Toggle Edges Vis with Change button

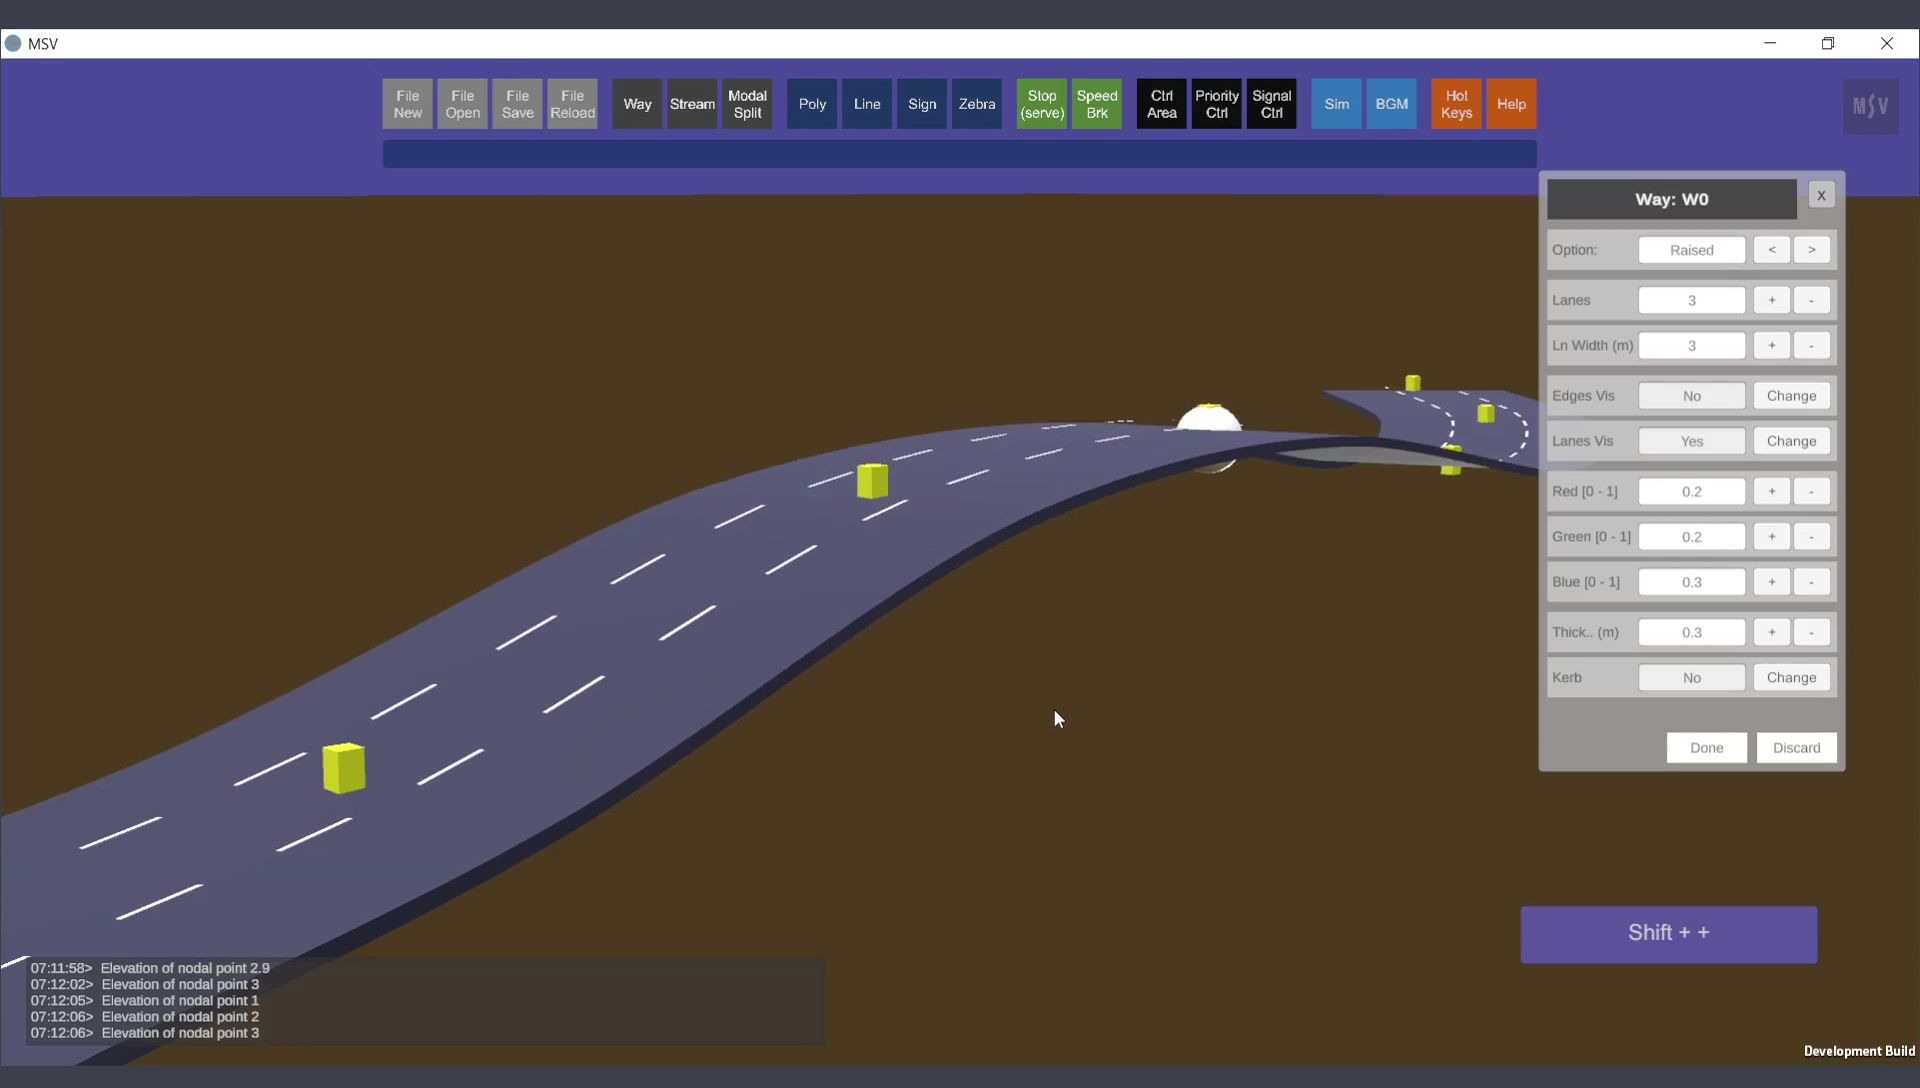(1790, 396)
